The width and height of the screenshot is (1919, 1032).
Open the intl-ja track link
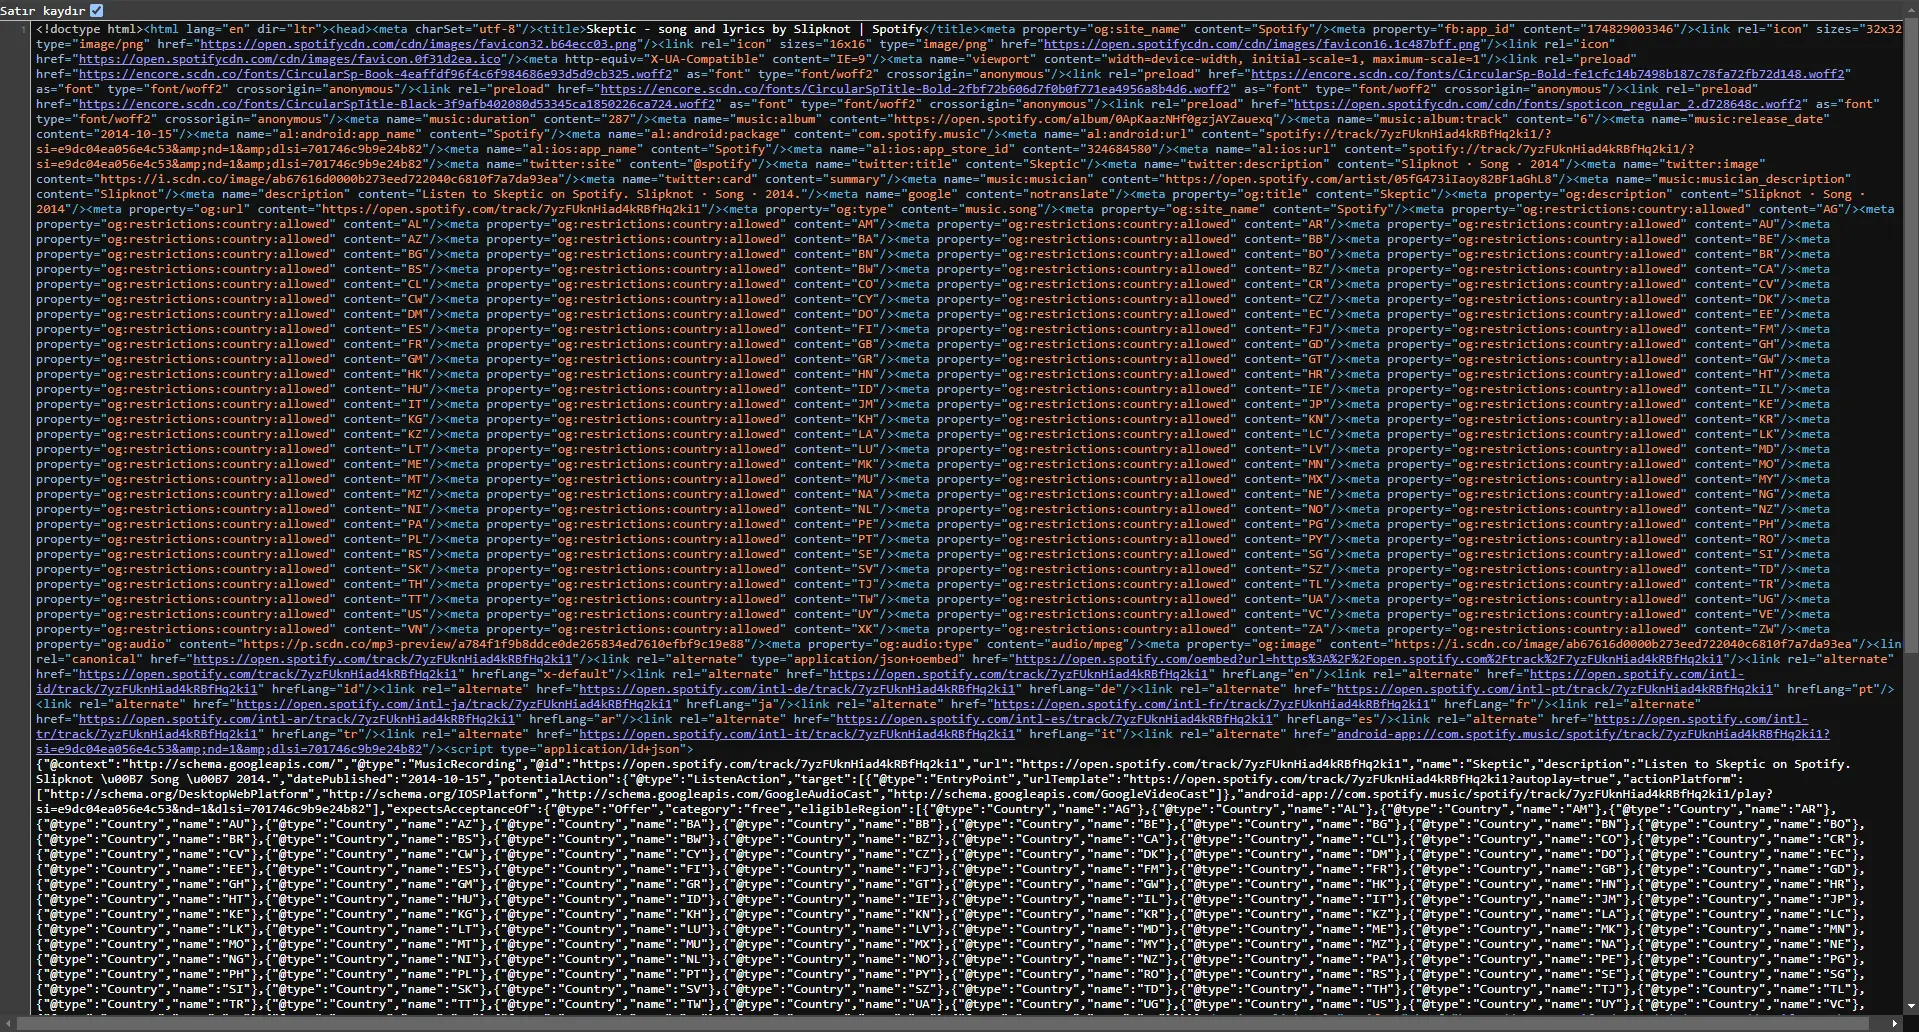[x=454, y=704]
